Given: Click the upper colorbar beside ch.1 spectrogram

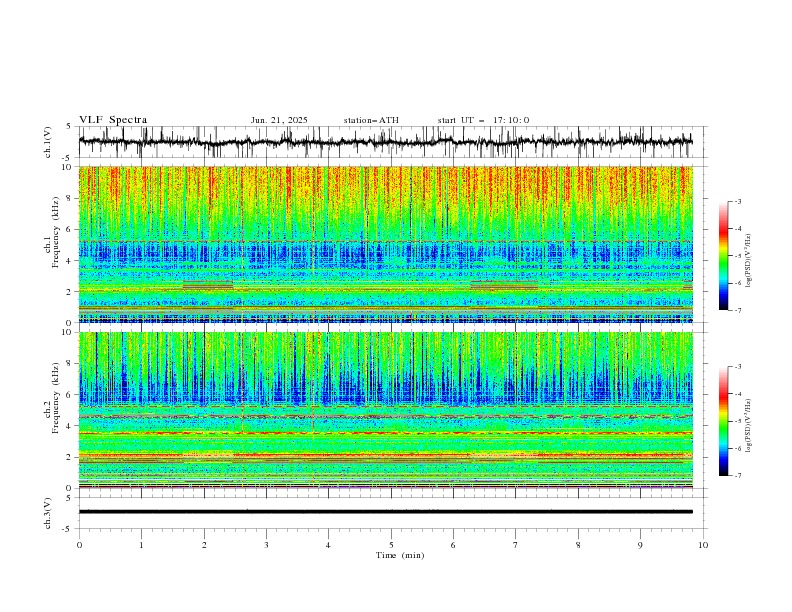Looking at the screenshot, I should point(724,256).
